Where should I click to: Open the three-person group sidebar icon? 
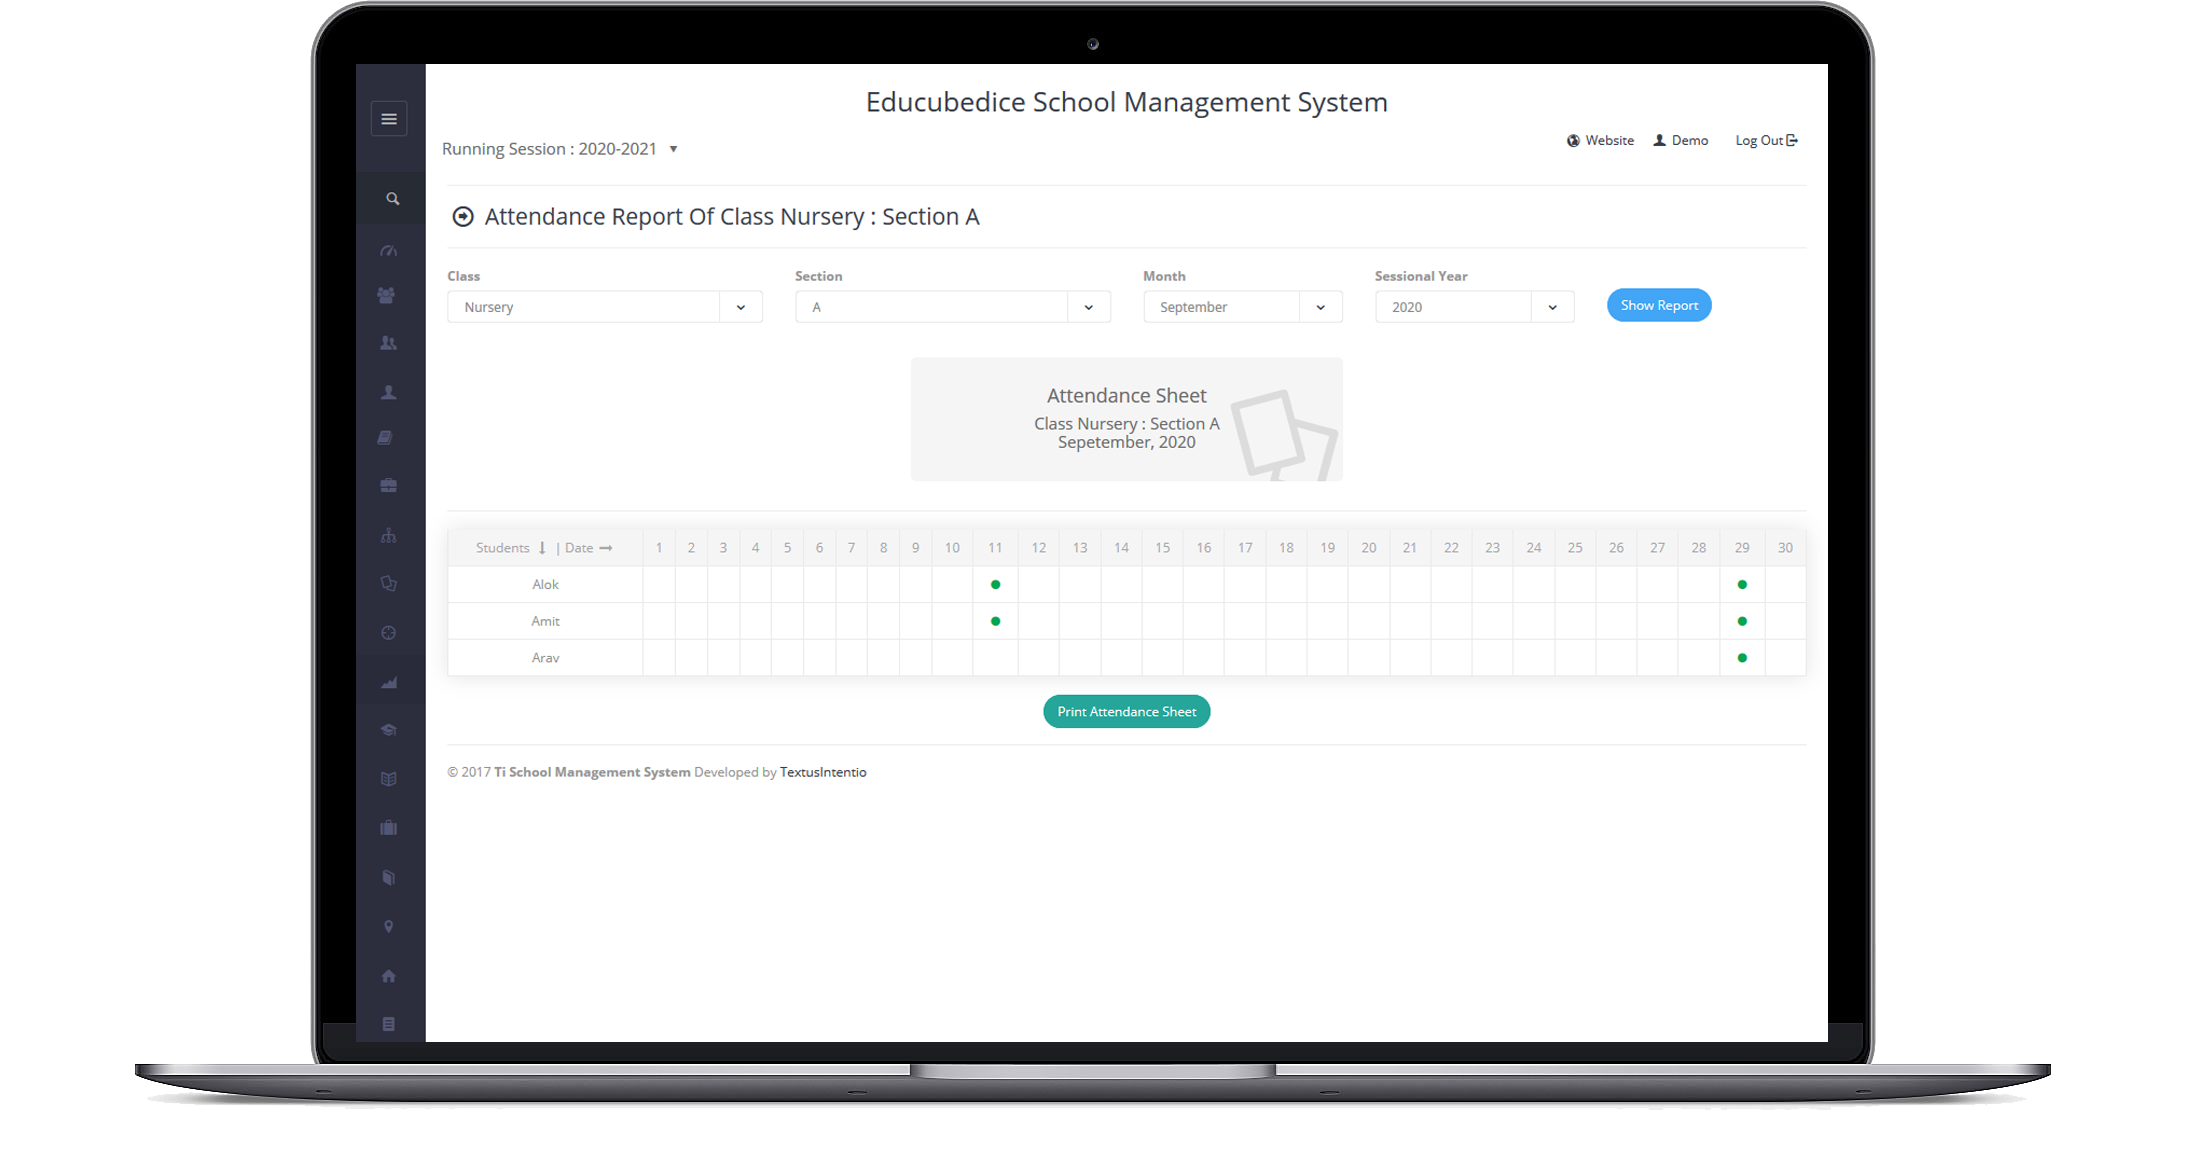point(387,295)
